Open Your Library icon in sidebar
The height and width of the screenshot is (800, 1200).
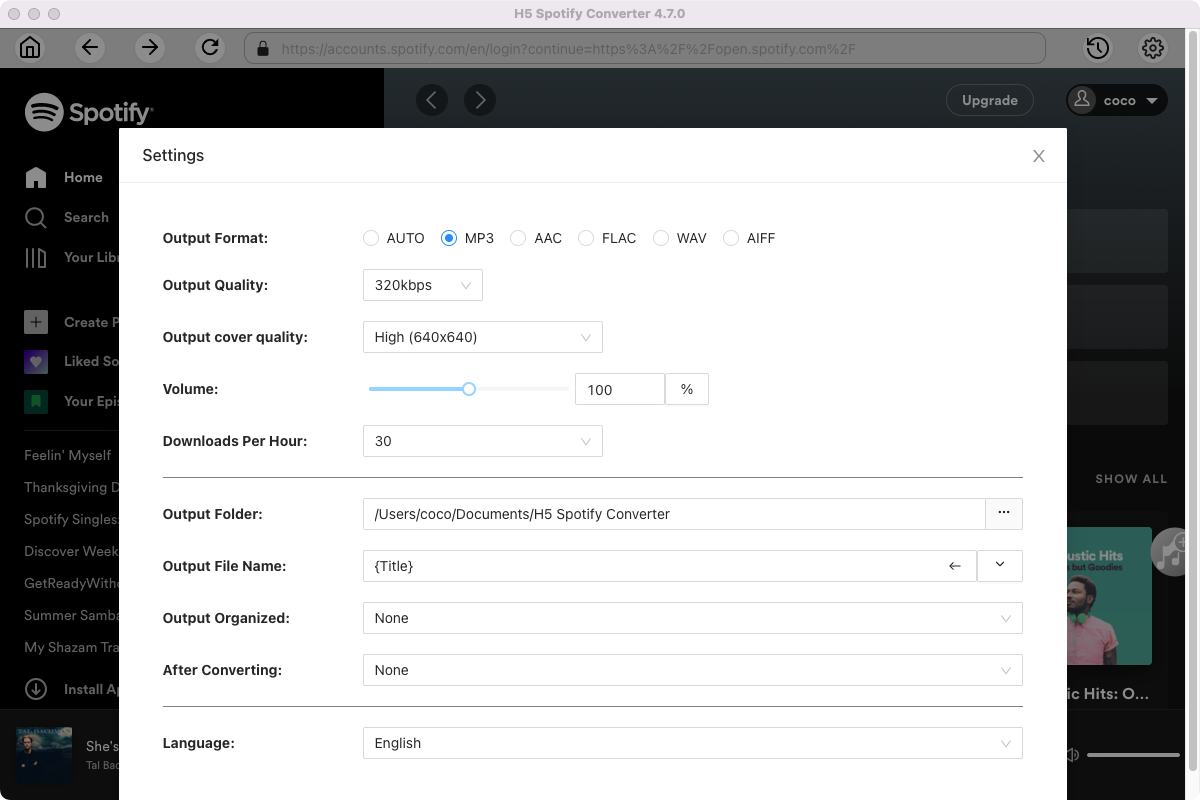36,258
